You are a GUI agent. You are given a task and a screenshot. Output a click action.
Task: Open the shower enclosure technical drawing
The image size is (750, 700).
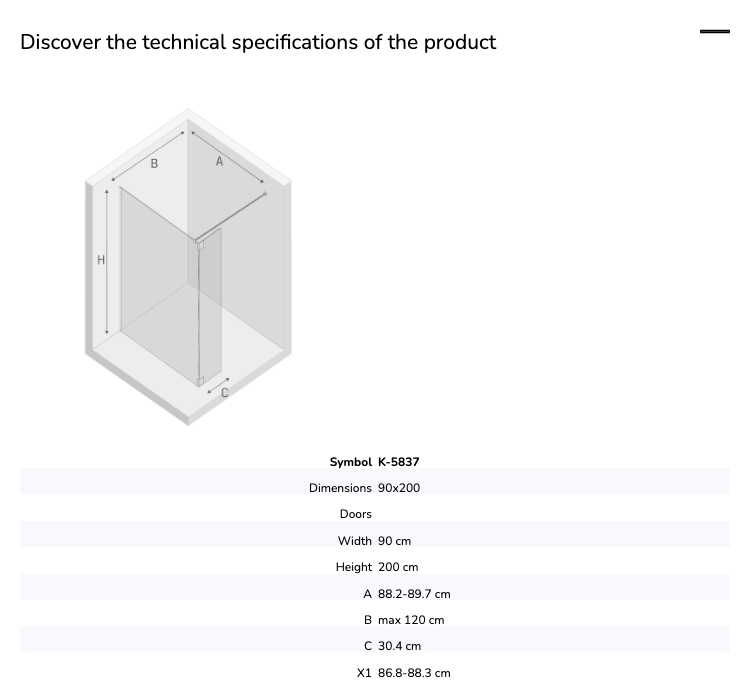(x=188, y=267)
